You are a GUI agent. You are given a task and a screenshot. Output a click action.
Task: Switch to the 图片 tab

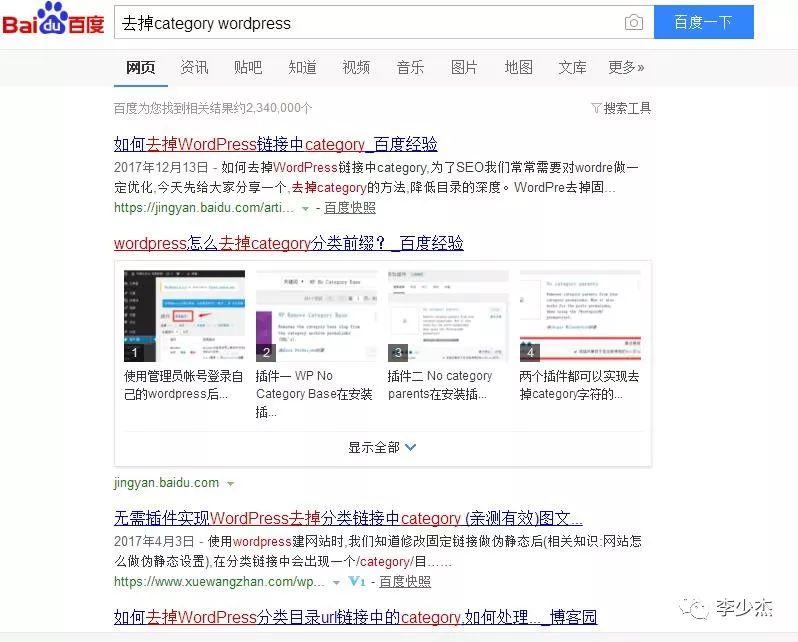(x=464, y=67)
